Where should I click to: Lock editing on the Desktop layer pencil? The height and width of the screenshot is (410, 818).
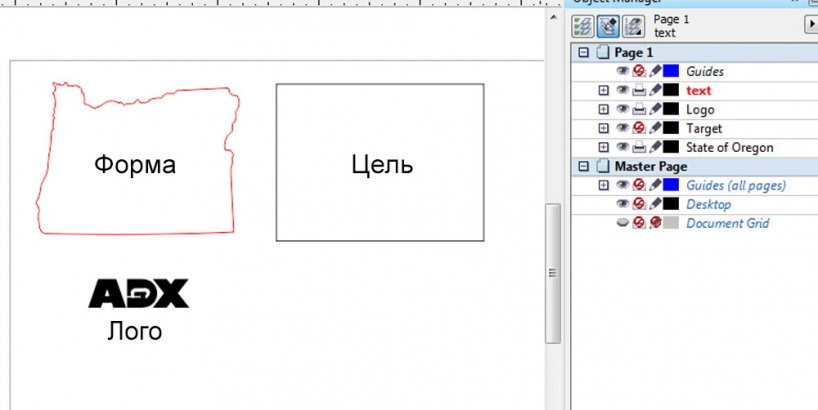[x=655, y=204]
